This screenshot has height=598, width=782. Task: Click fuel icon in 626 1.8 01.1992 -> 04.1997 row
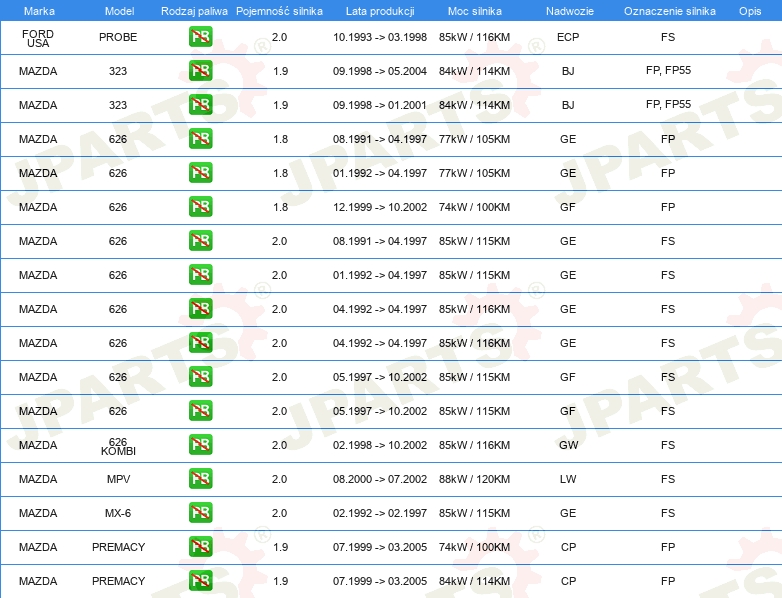pos(200,173)
